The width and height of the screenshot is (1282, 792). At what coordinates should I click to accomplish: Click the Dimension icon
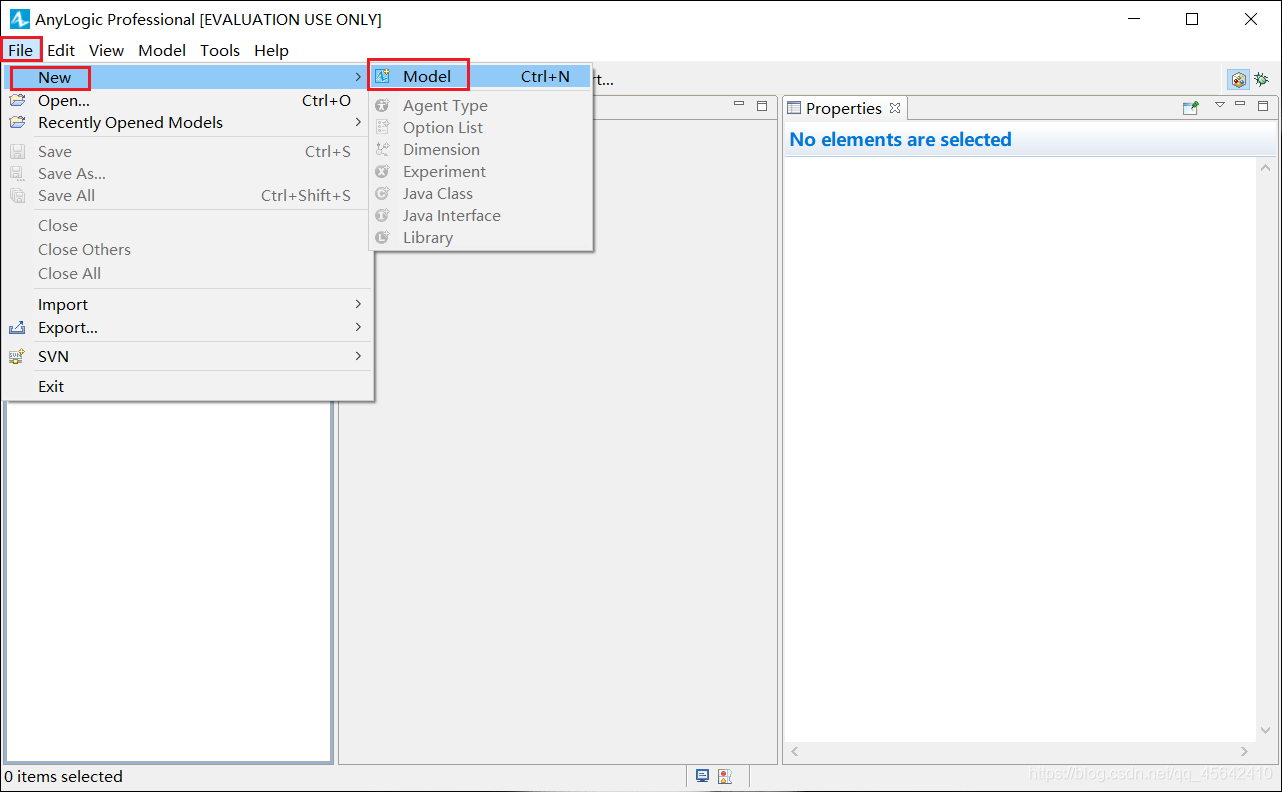tap(382, 149)
